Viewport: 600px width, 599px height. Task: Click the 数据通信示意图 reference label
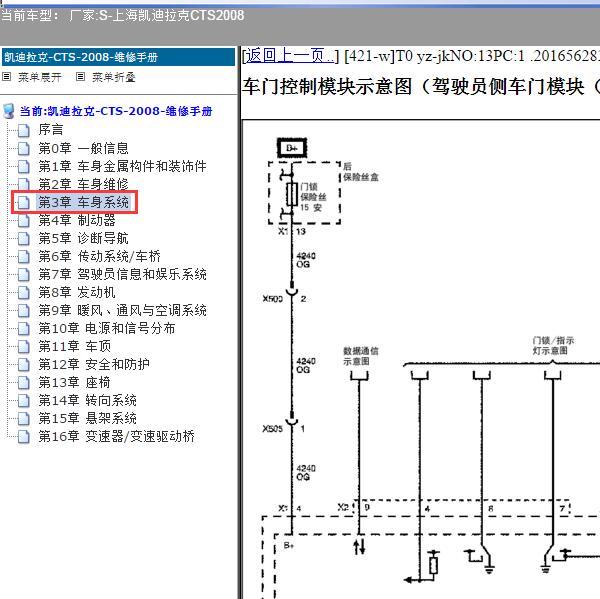[x=360, y=356]
